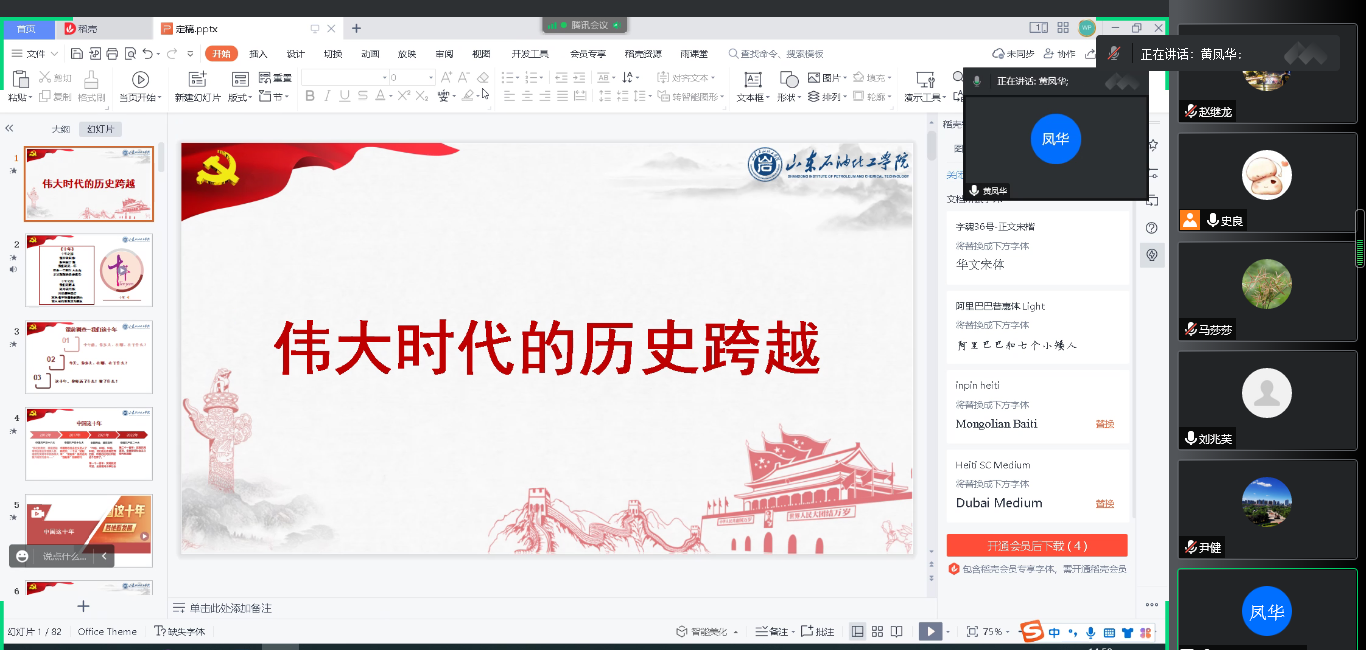Open the 插入 ribbon tab
Viewport: 1366px width, 650px height.
click(x=258, y=54)
